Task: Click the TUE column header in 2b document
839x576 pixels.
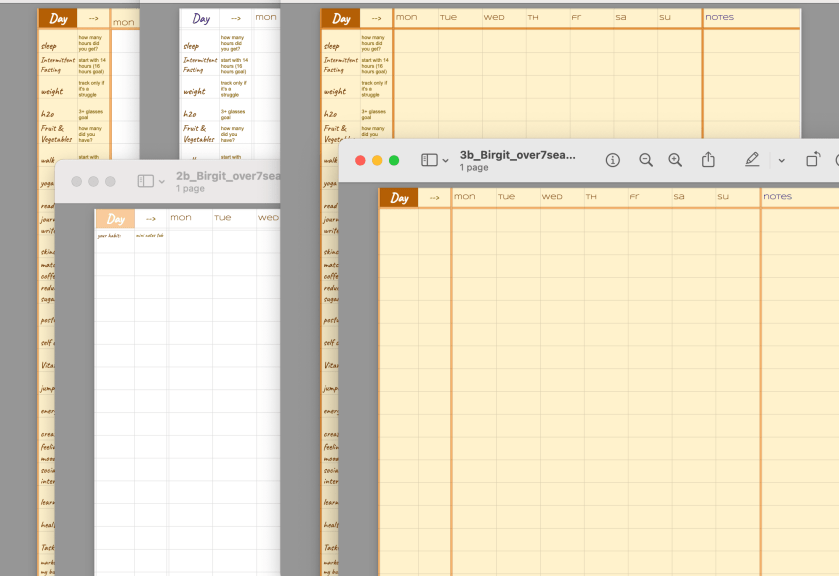Action: pos(222,218)
